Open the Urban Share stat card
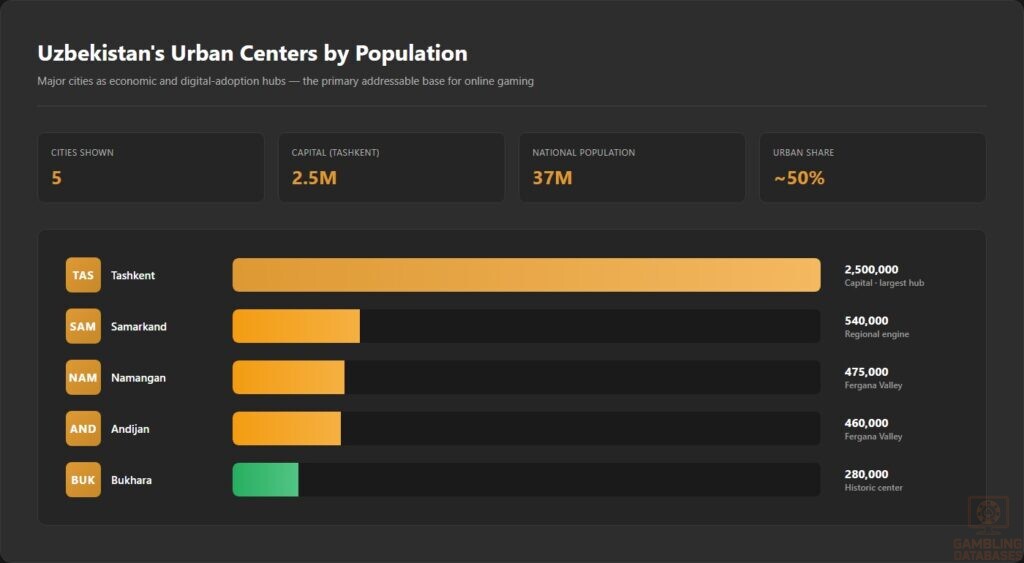Viewport: 1024px width, 563px height. (x=872, y=168)
